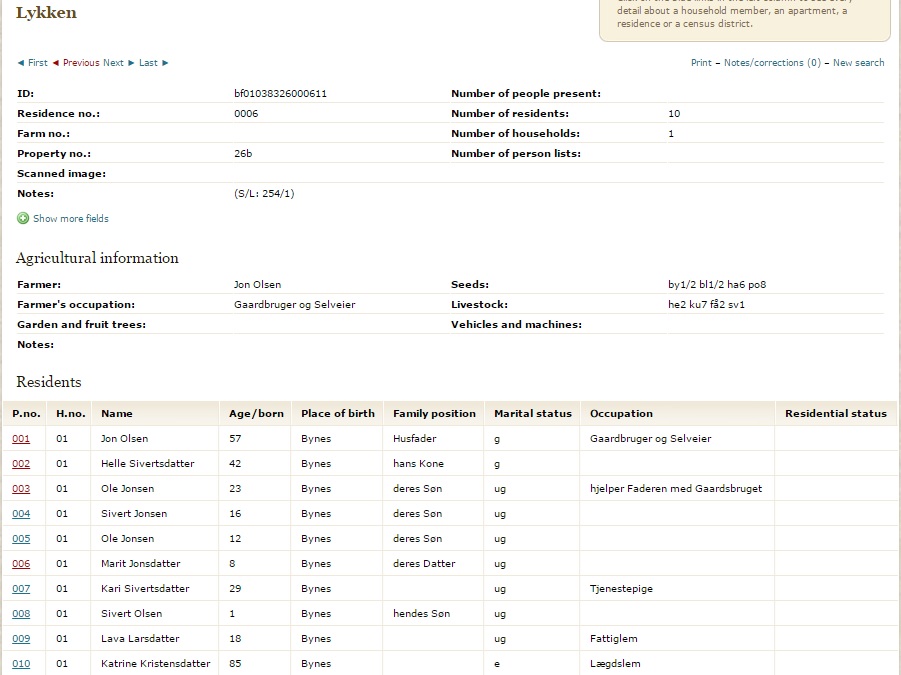The image size is (901, 675).
Task: Click the notes value (S/L: 254/1)
Action: 264,194
